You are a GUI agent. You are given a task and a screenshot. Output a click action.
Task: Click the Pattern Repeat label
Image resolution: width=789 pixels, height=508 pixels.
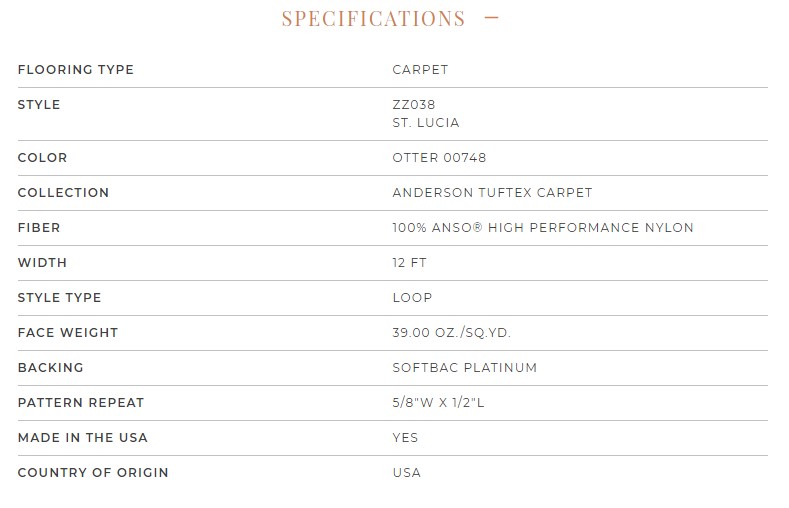point(81,402)
